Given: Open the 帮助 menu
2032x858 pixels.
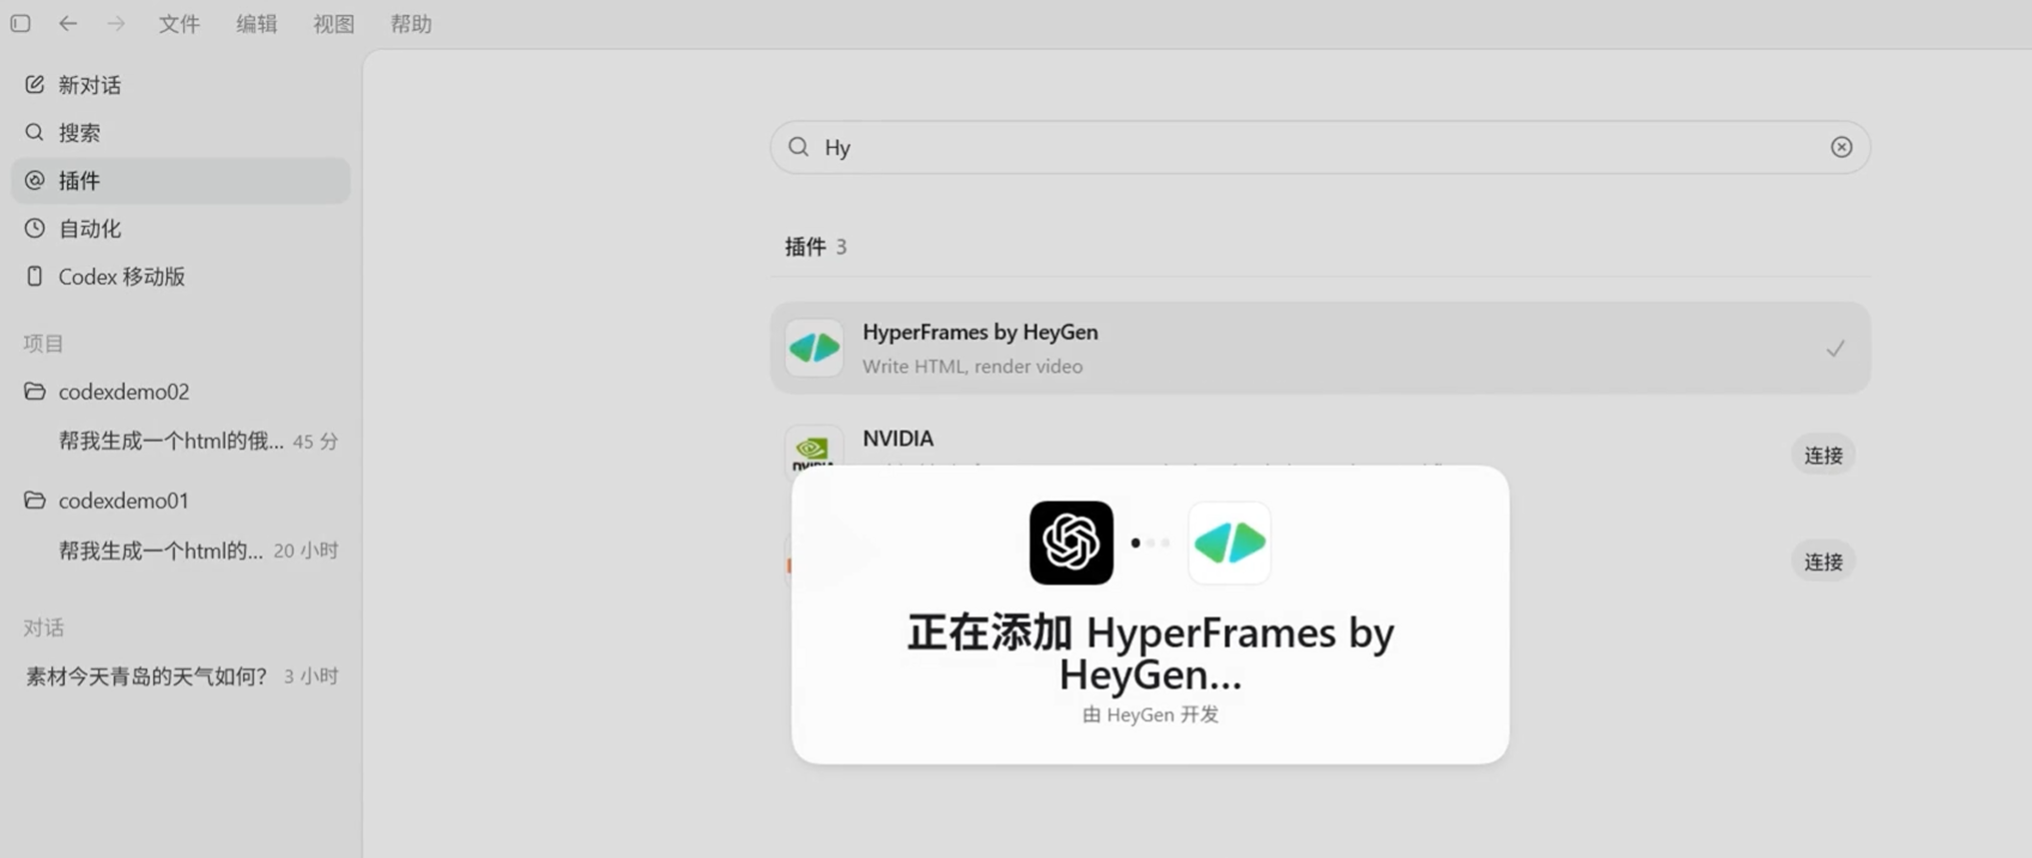Looking at the screenshot, I should 411,24.
